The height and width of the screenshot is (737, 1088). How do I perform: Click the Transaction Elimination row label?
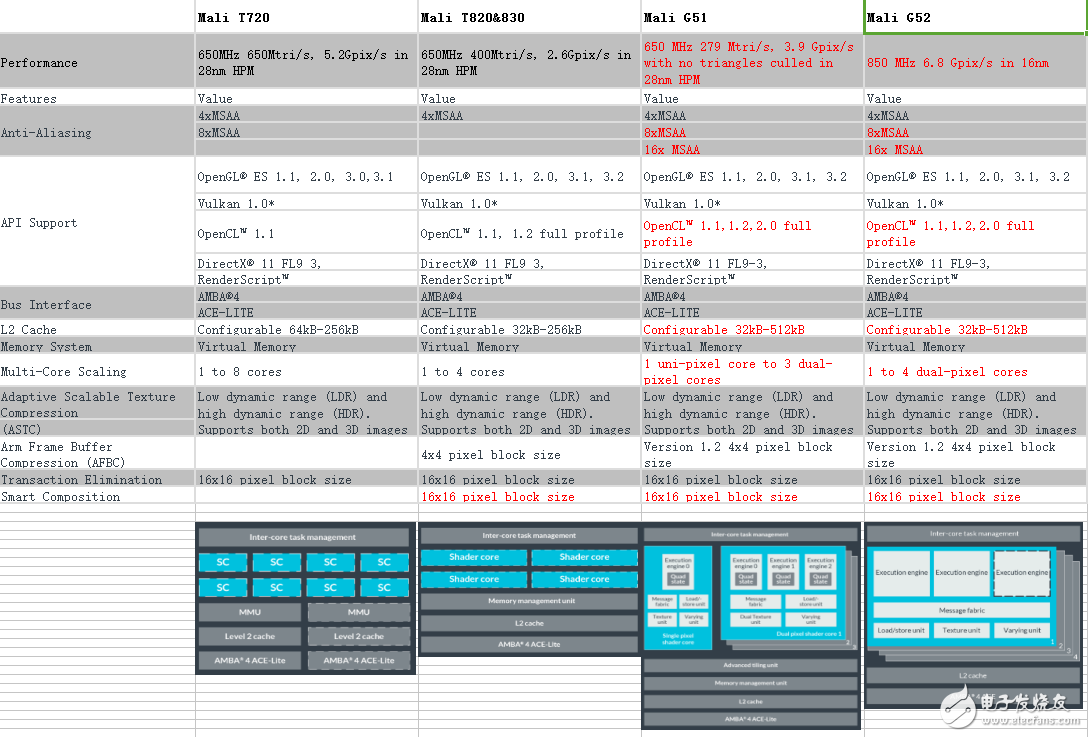(x=97, y=479)
